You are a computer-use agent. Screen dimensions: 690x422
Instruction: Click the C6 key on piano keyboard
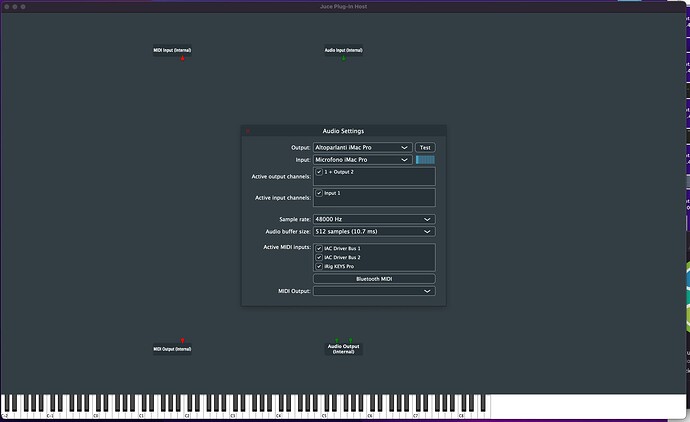coord(371,415)
